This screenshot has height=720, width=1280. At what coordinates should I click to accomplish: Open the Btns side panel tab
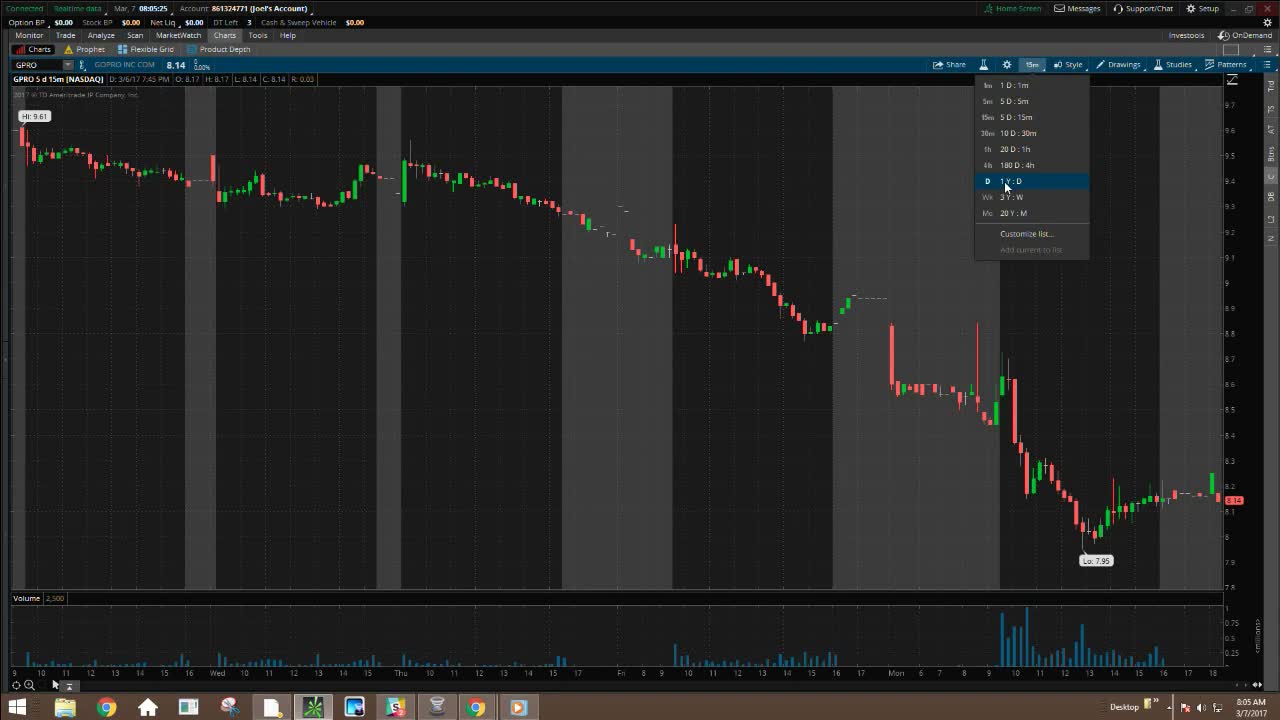pyautogui.click(x=1271, y=154)
